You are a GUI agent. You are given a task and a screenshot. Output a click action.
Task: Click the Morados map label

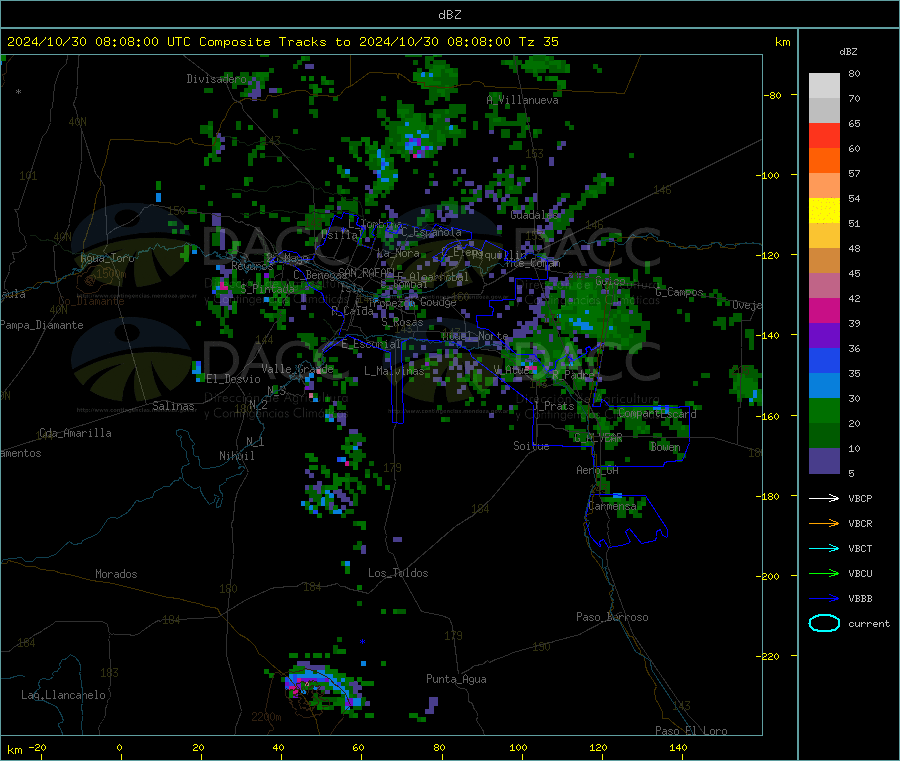click(x=116, y=574)
